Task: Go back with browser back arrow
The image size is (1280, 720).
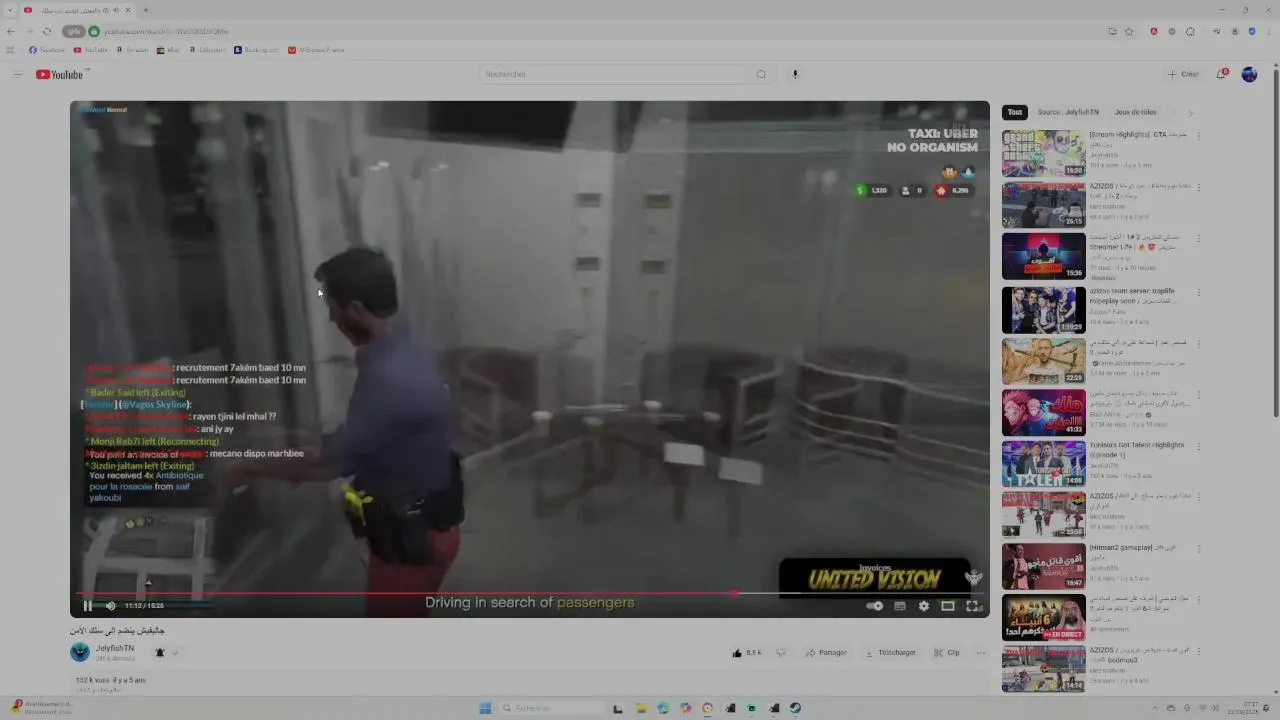Action: click(x=11, y=32)
